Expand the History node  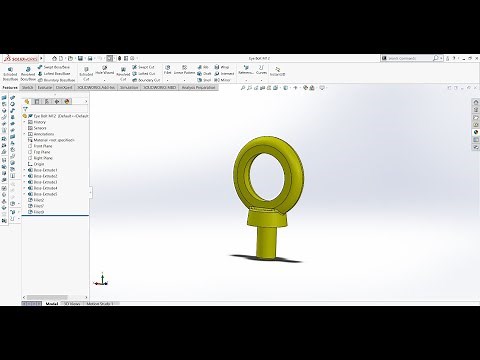(x=24, y=122)
